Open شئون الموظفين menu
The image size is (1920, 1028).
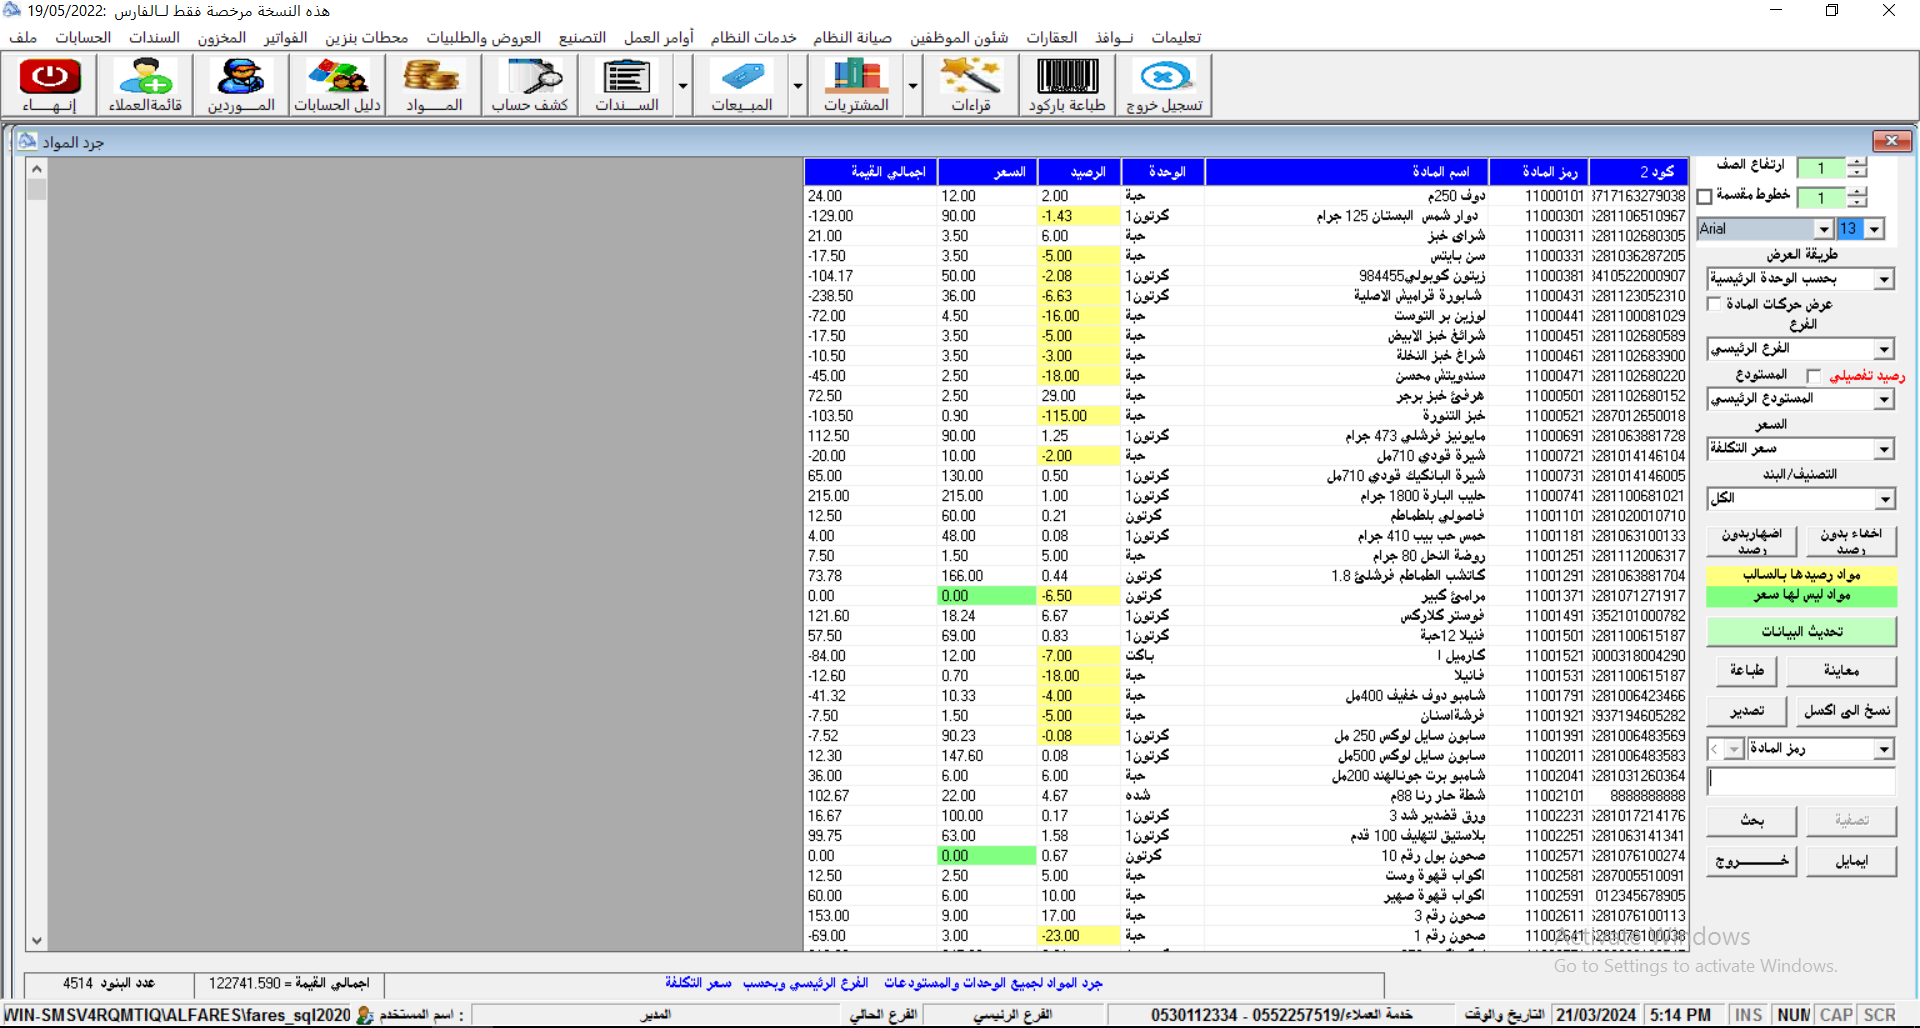(959, 37)
